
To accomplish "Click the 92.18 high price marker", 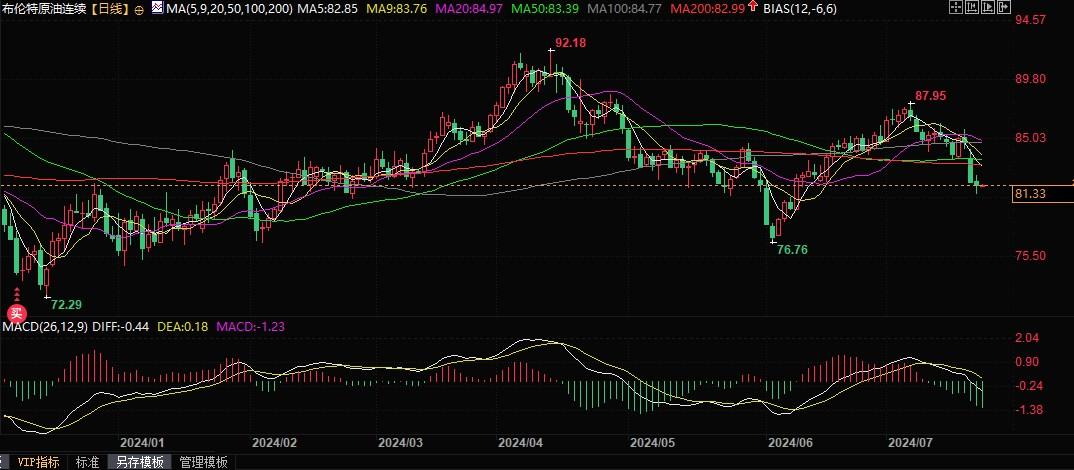I will tap(571, 42).
